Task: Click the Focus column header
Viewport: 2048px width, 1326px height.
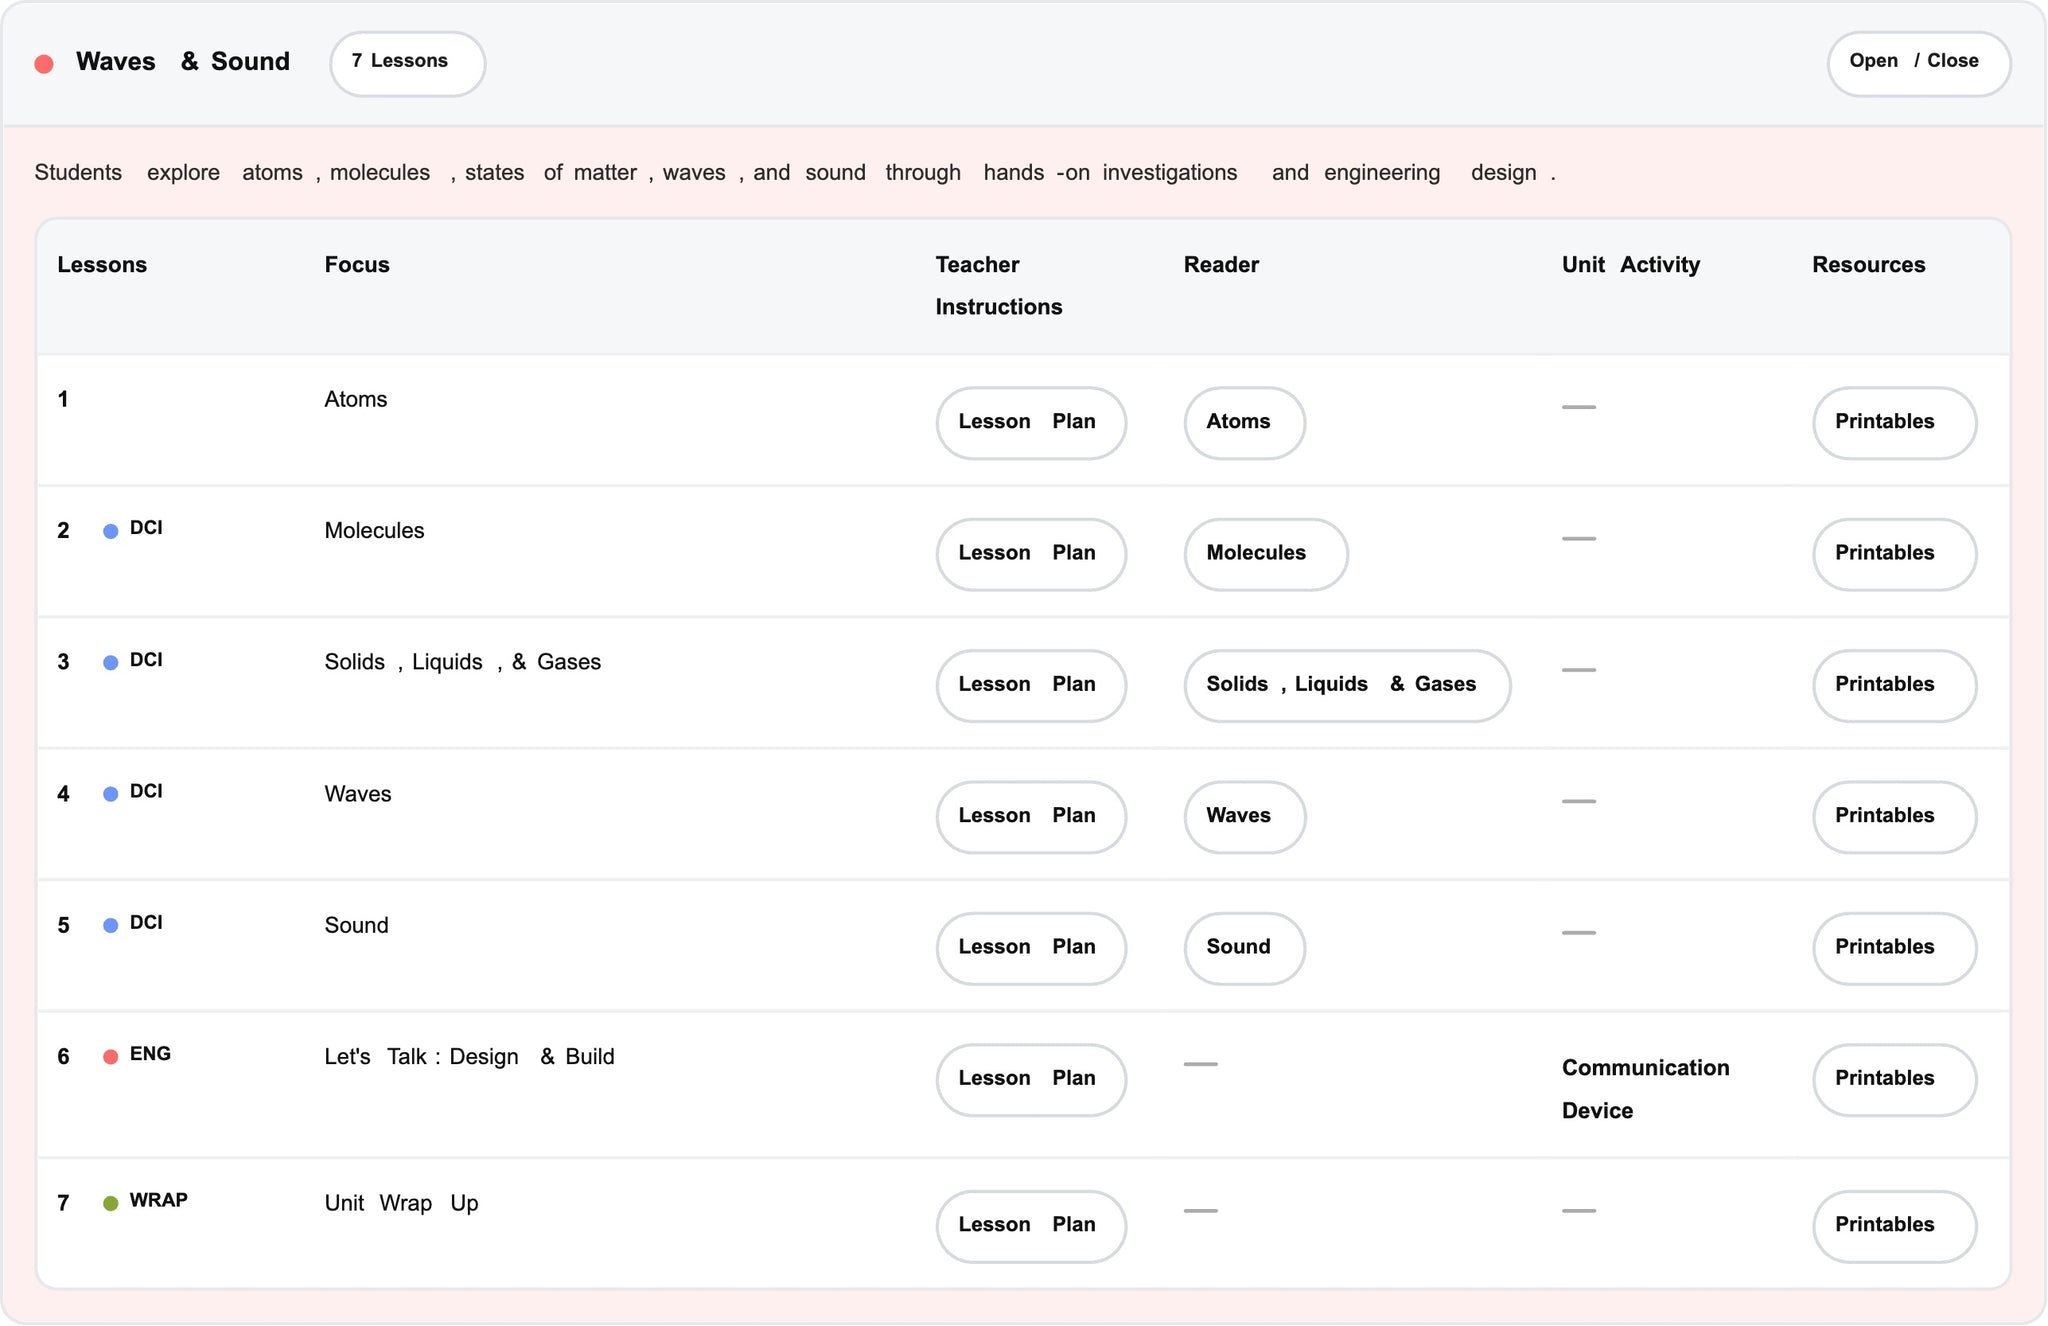Action: click(x=357, y=265)
